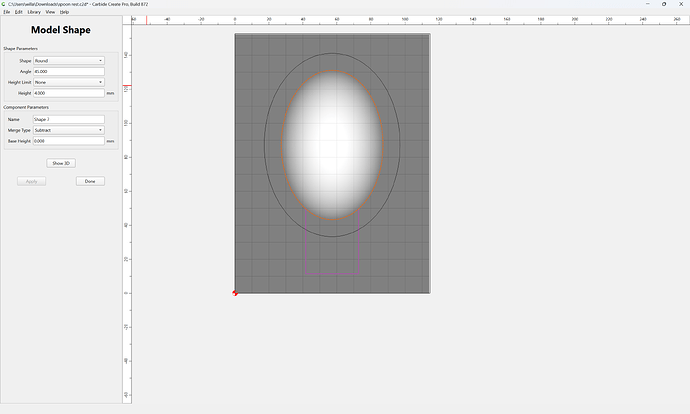Open the Library menu
The height and width of the screenshot is (414, 690).
click(34, 12)
